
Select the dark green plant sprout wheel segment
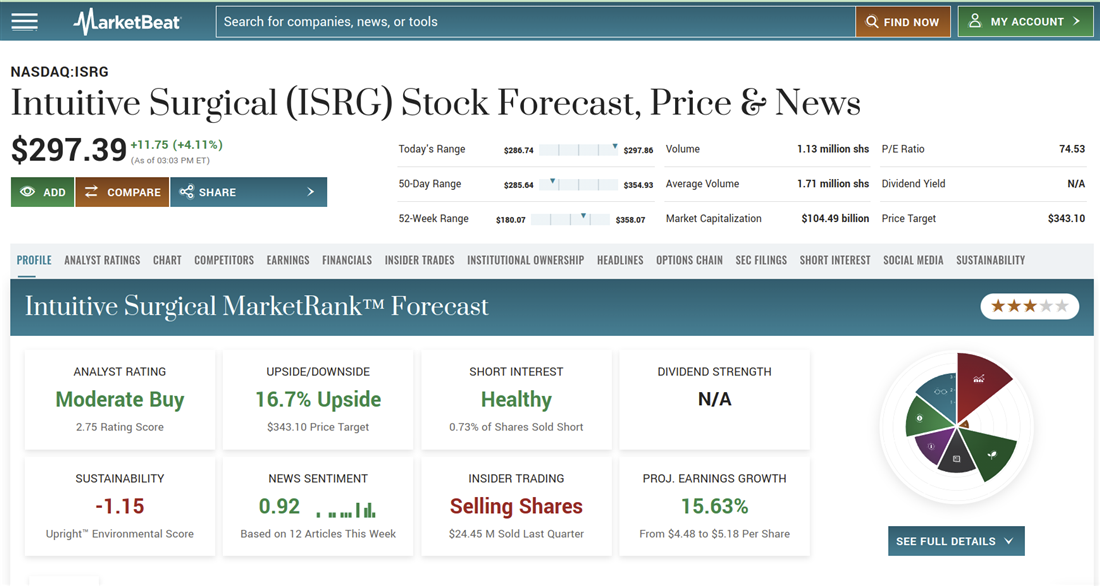991,451
